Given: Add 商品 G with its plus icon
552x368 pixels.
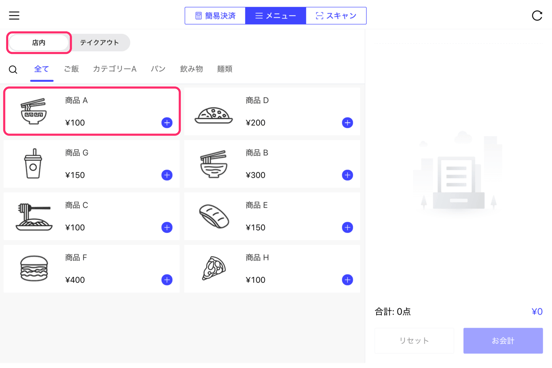Looking at the screenshot, I should point(167,175).
